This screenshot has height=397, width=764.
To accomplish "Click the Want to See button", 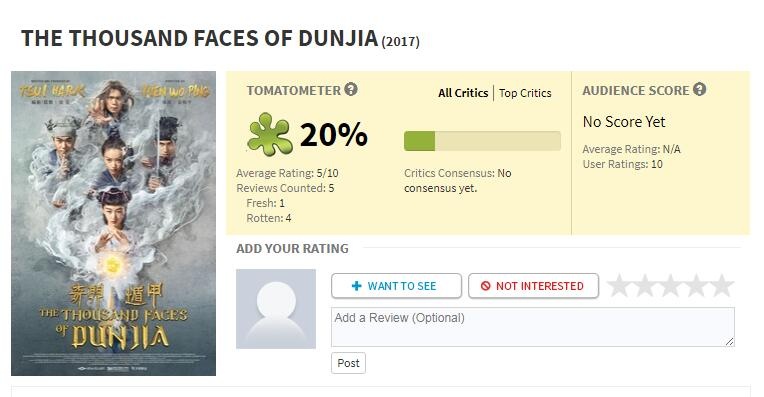I will click(x=396, y=286).
